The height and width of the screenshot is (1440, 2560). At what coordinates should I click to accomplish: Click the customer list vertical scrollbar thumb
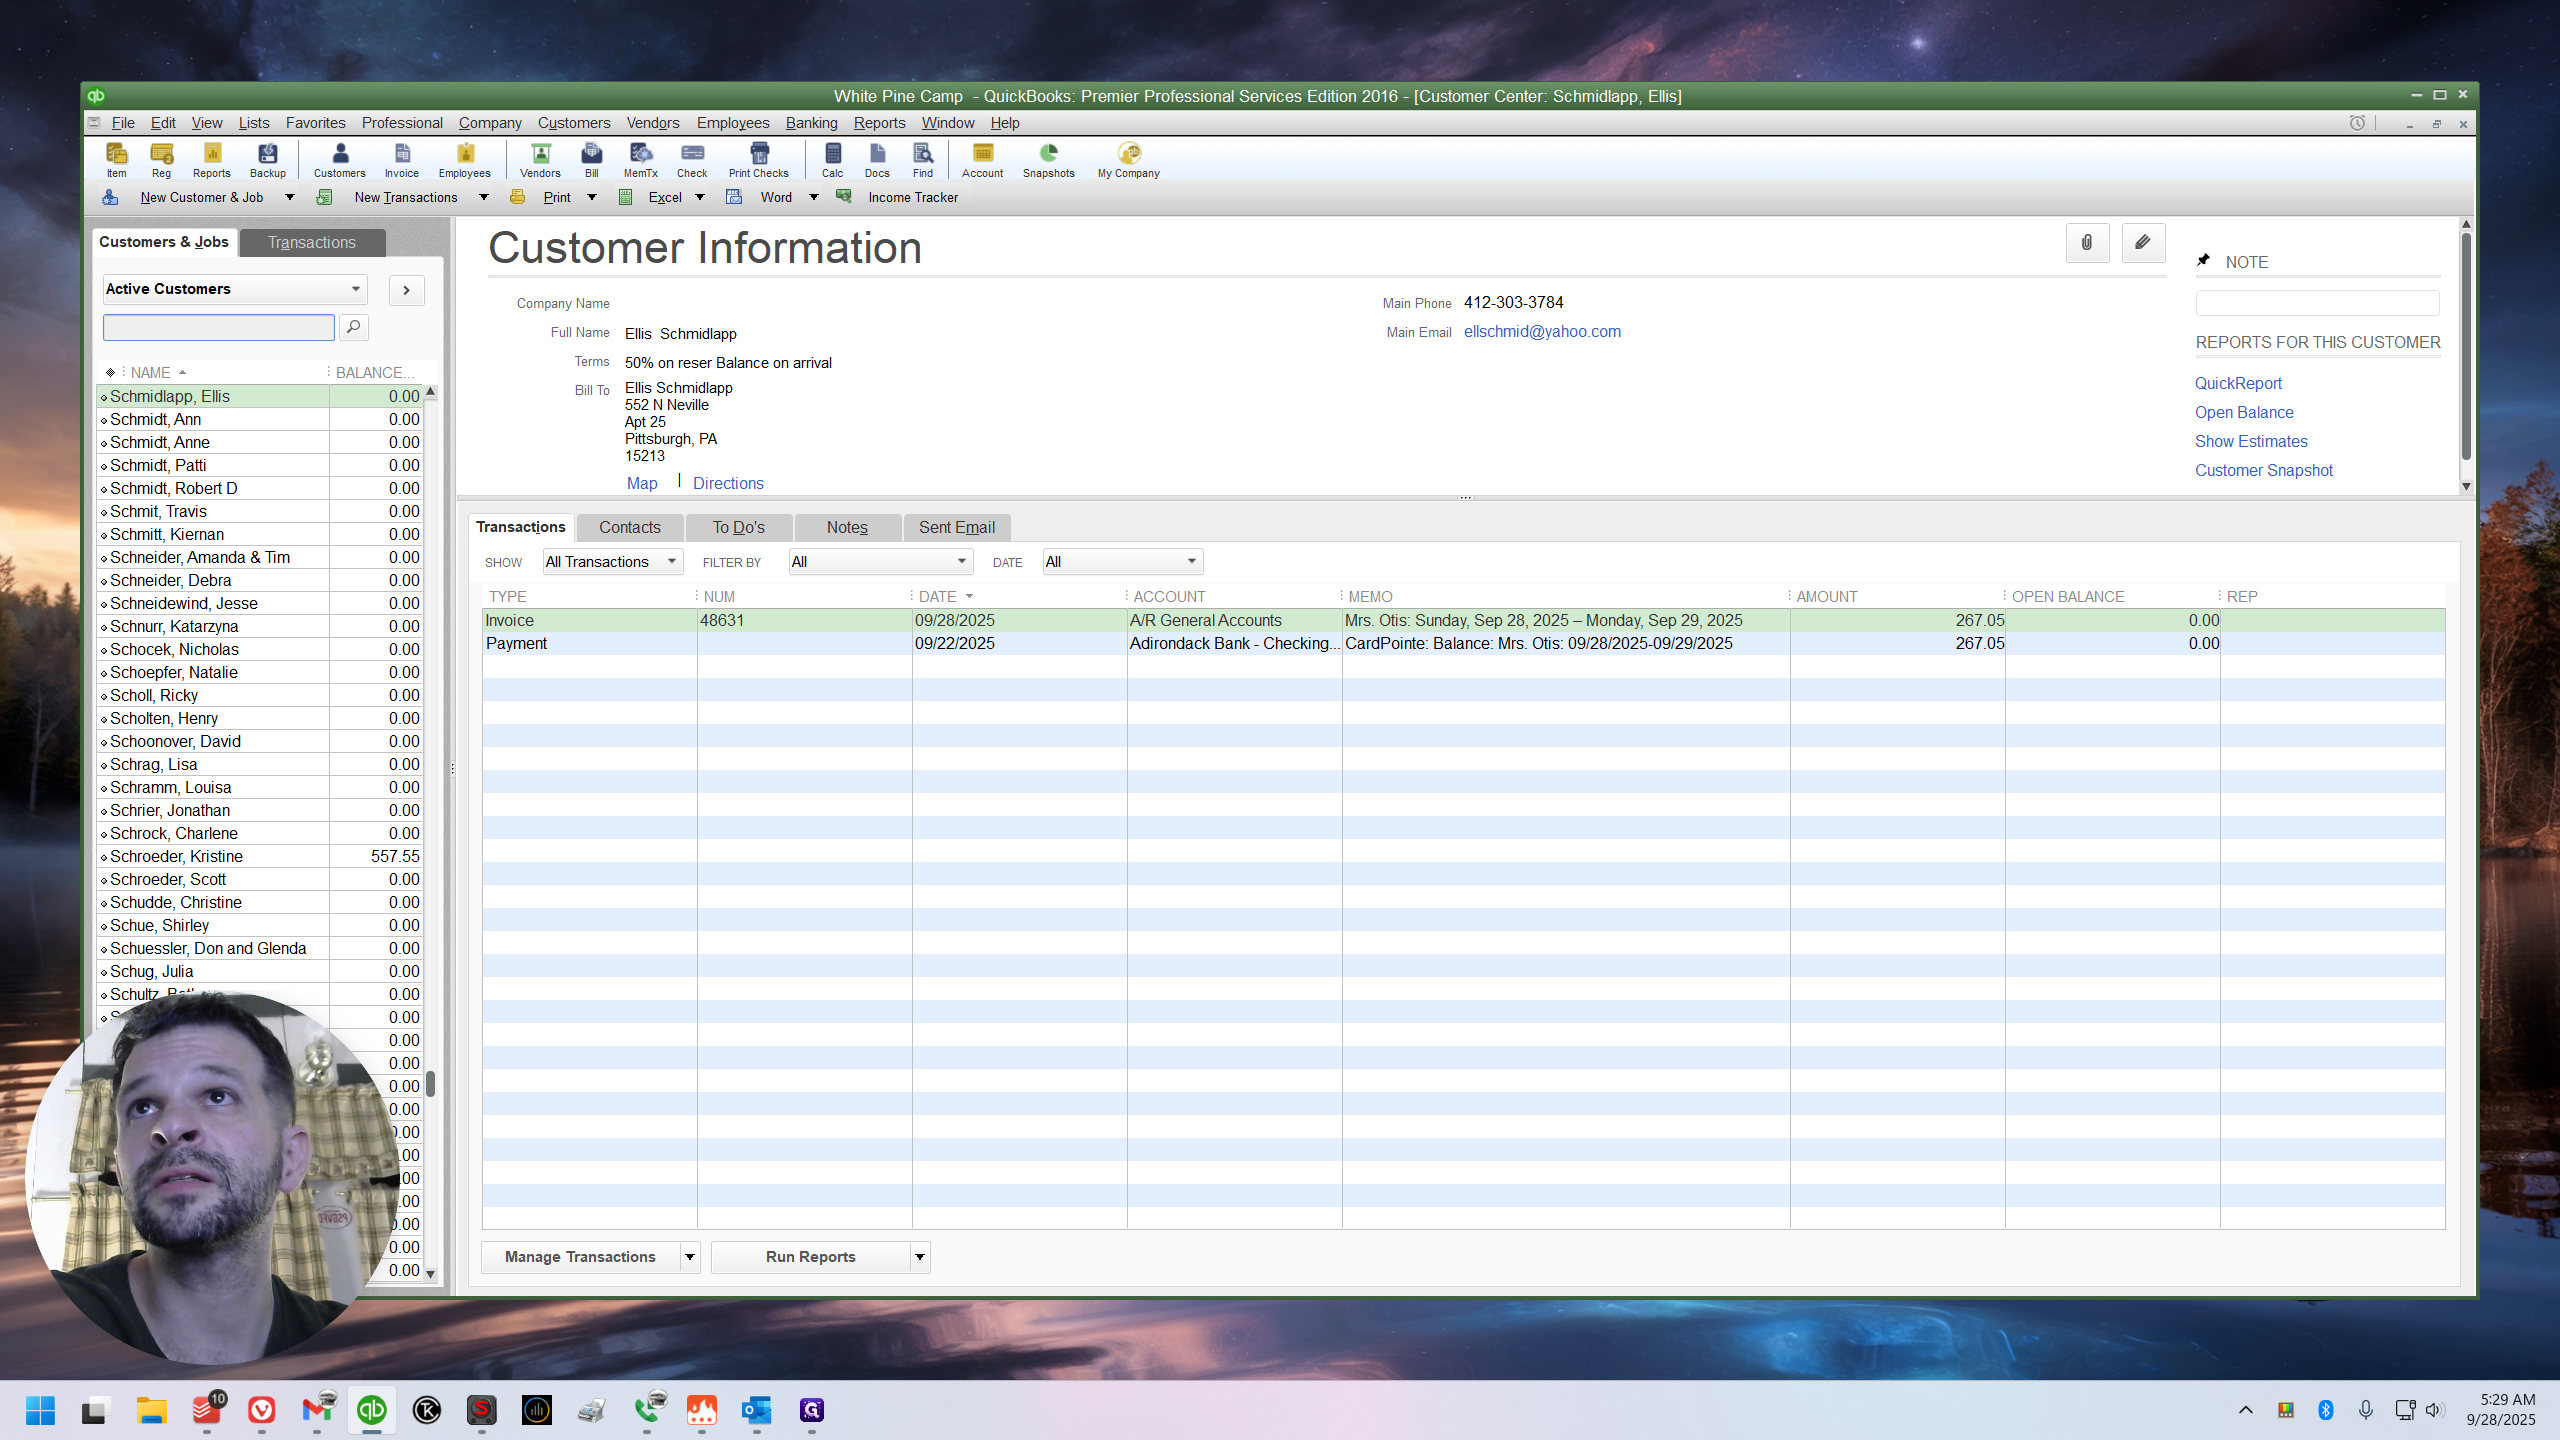tap(431, 1084)
